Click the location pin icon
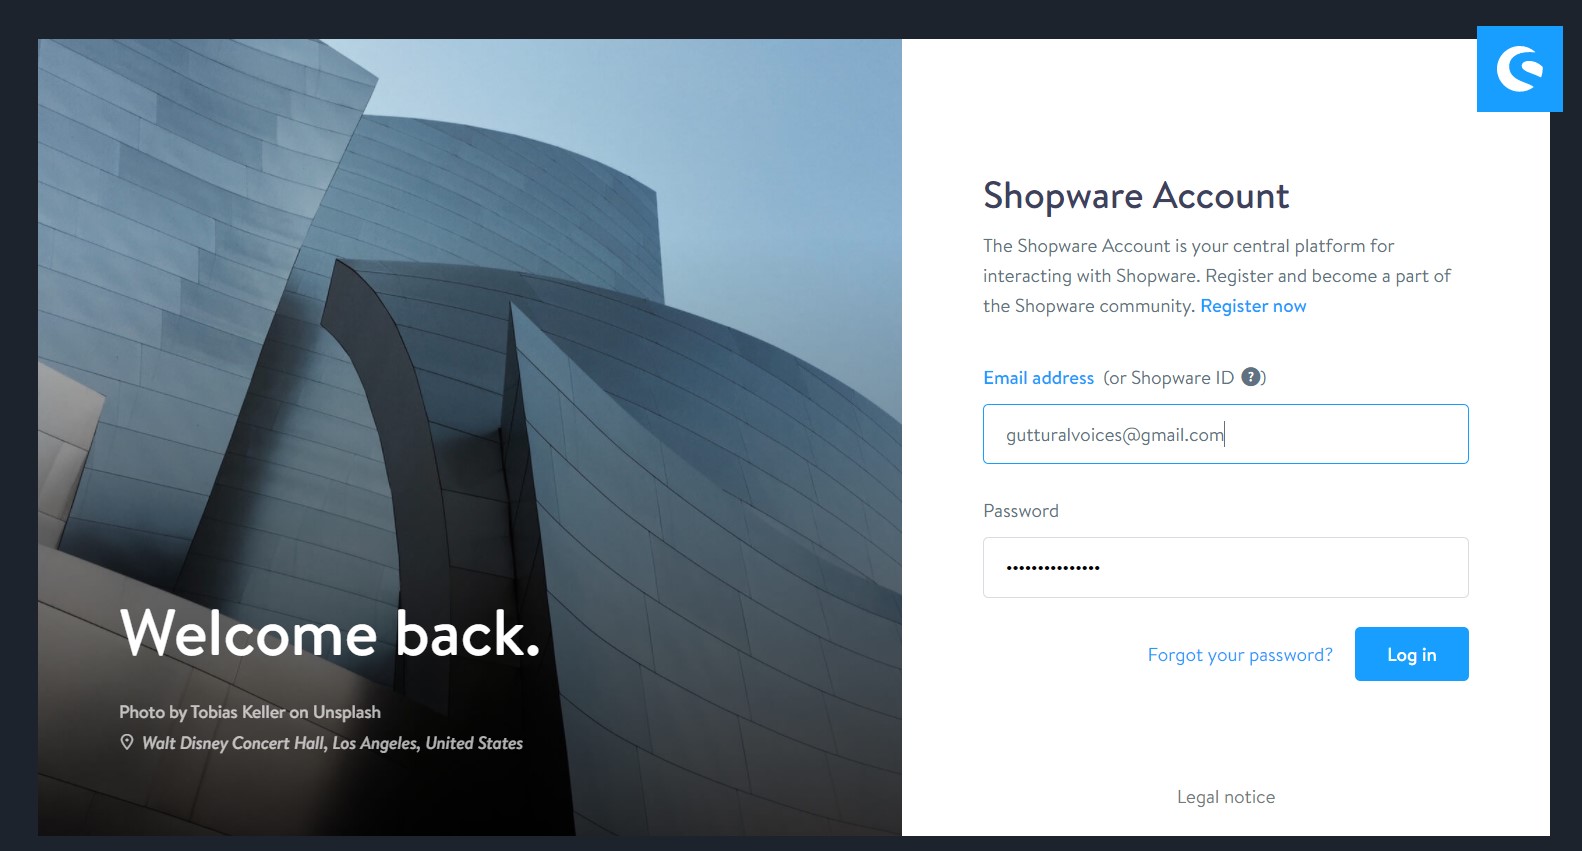 point(127,743)
